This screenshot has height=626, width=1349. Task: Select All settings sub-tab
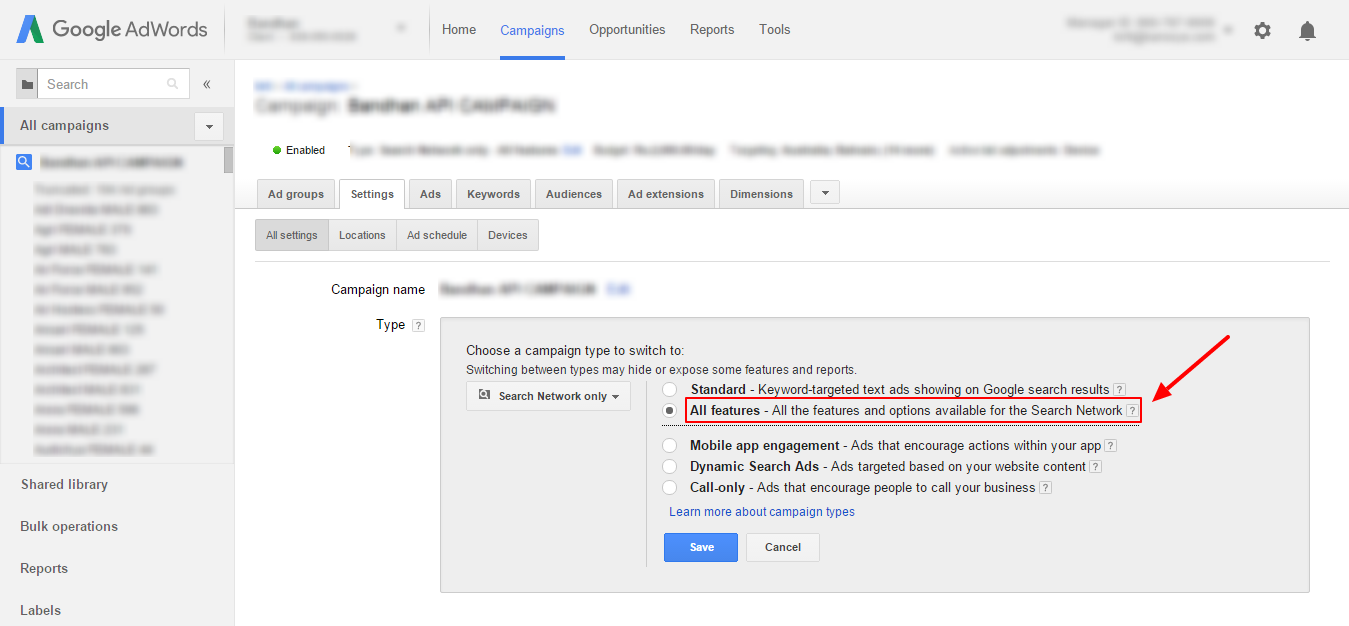(292, 235)
